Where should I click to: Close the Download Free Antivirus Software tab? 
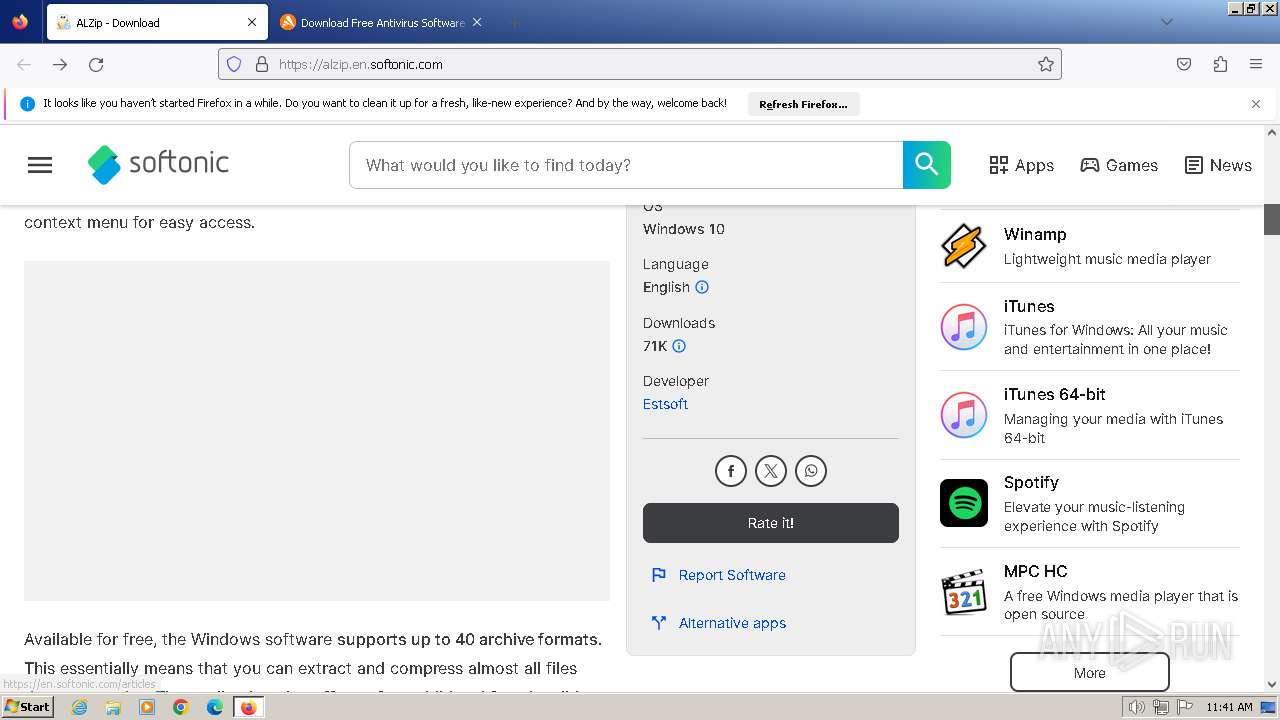coord(477,22)
